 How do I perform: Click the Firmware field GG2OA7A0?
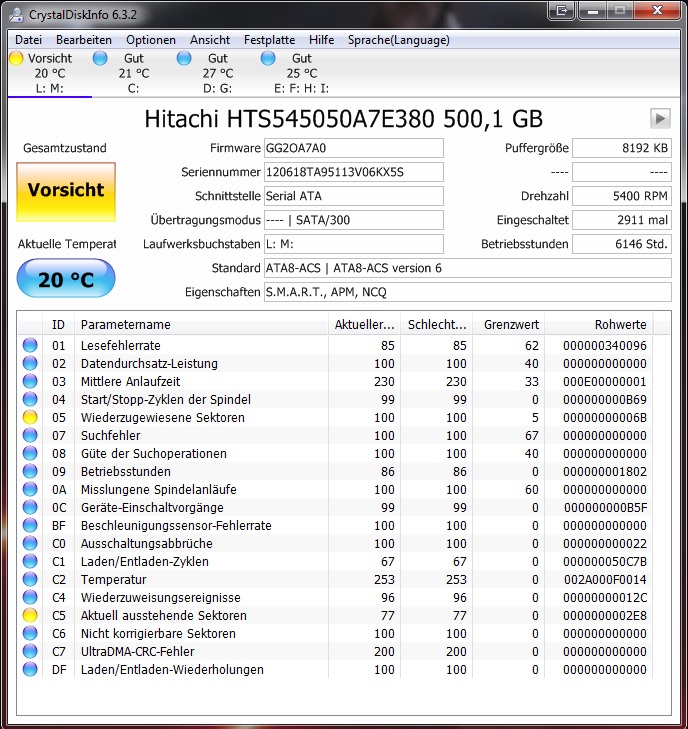pos(354,148)
